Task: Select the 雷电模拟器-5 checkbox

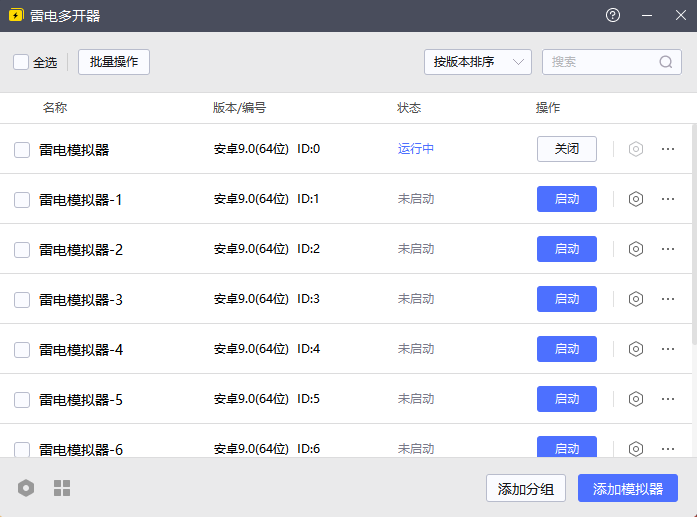Action: coord(22,400)
